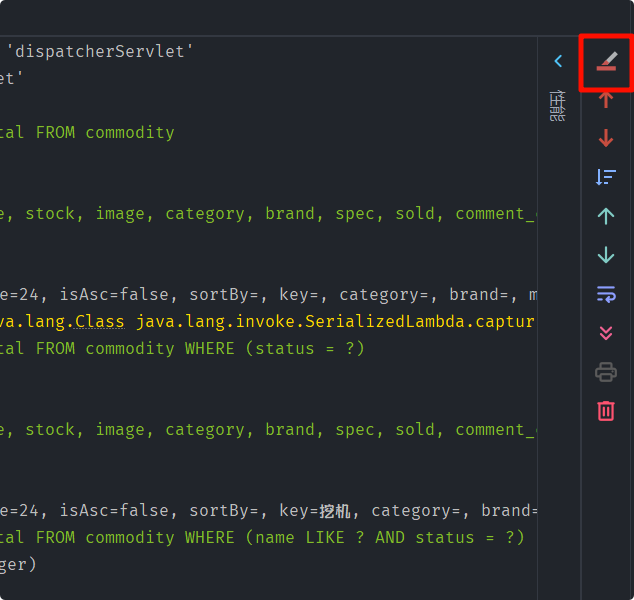Click the printer icon
The height and width of the screenshot is (600, 634).
[606, 372]
